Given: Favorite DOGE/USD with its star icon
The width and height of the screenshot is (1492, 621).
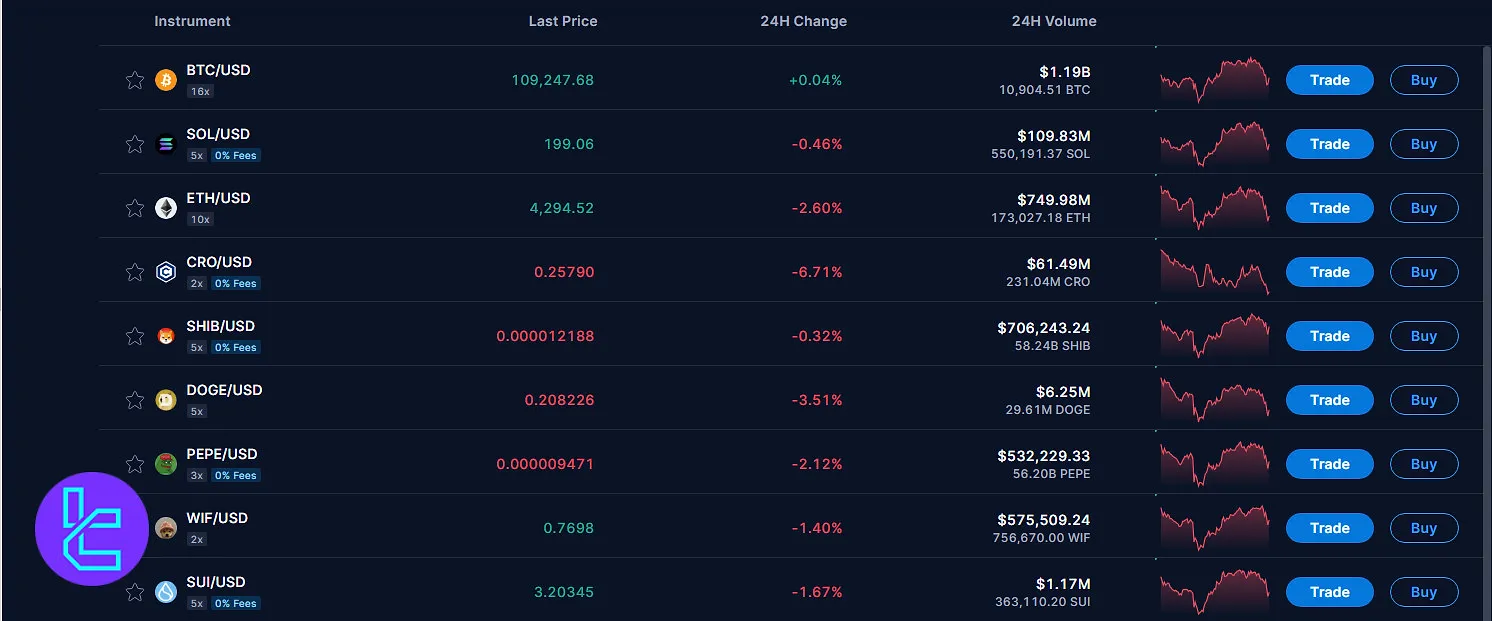Looking at the screenshot, I should 135,400.
